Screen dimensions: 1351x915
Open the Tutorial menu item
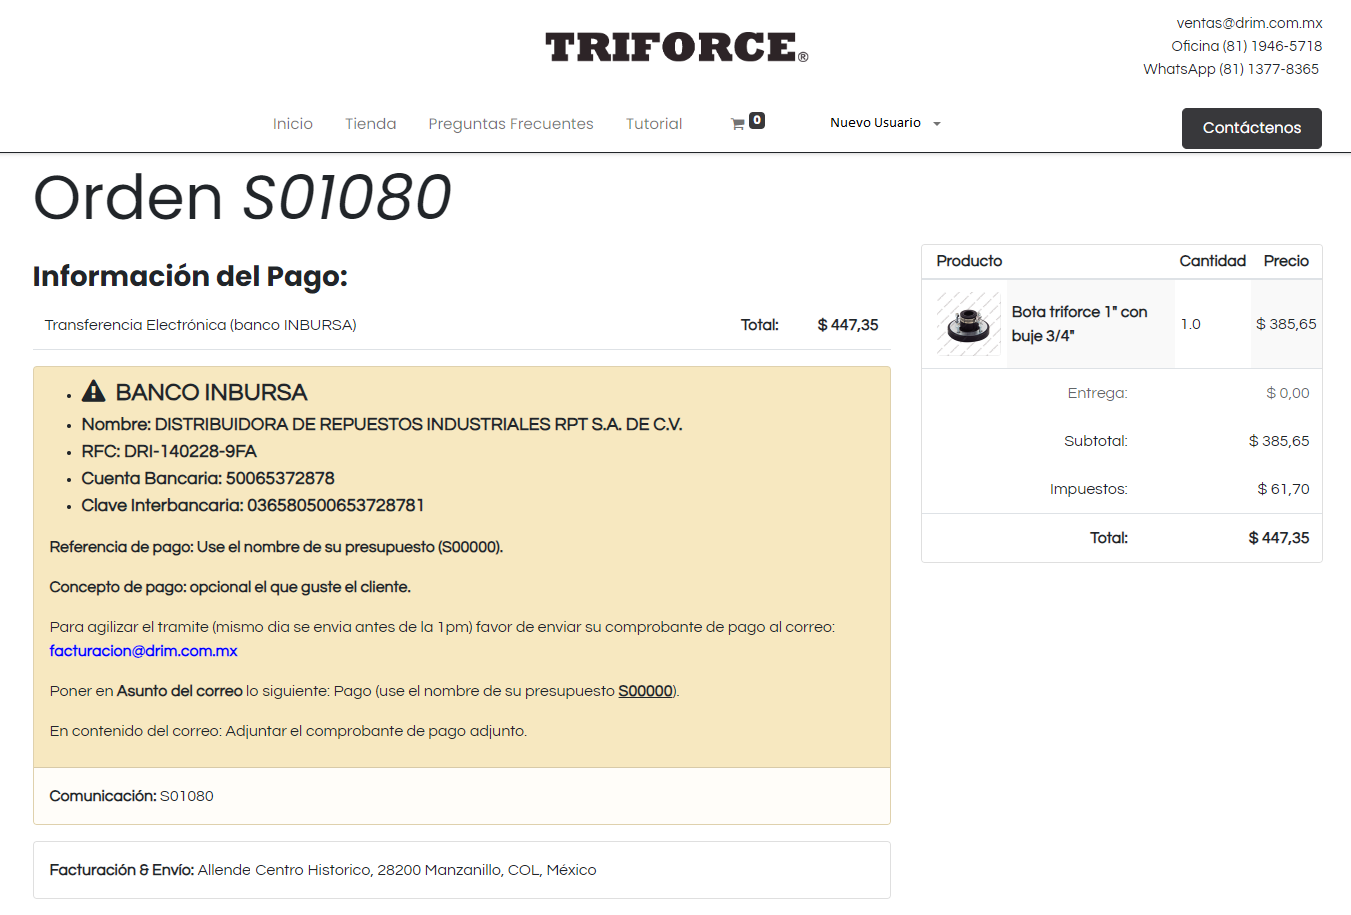click(654, 124)
